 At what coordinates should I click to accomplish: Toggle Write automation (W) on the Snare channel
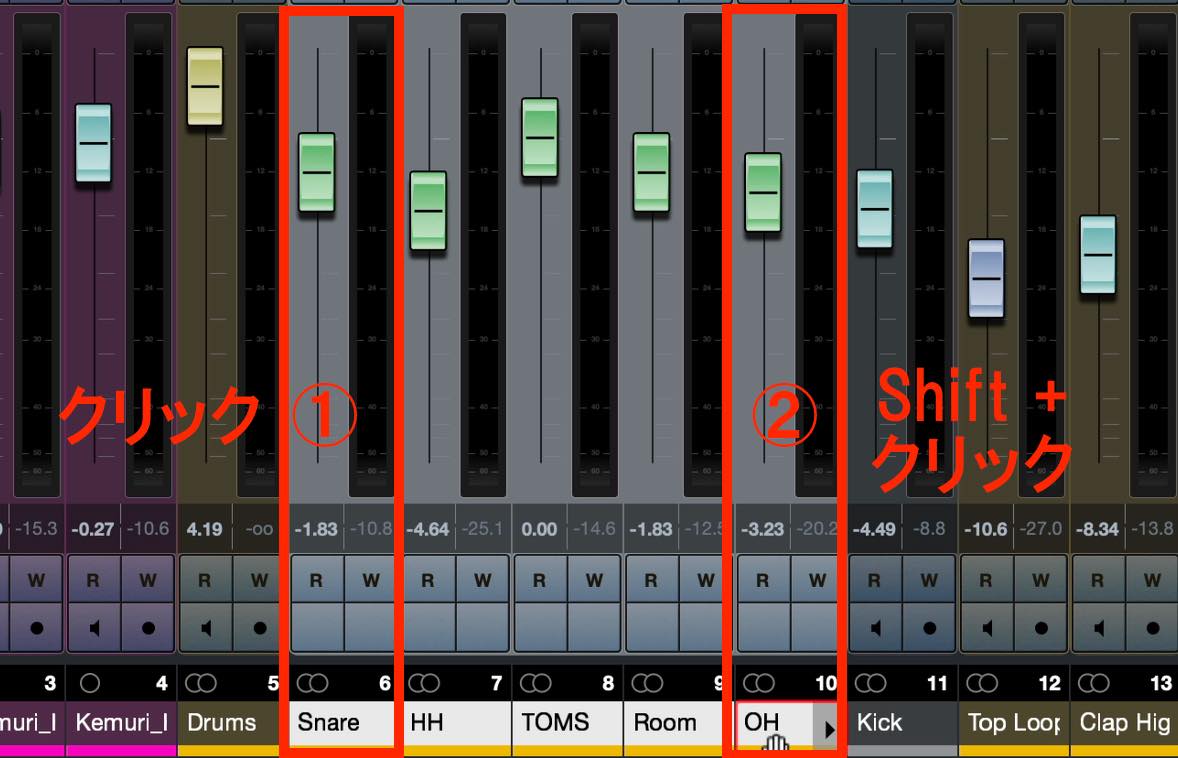(371, 580)
